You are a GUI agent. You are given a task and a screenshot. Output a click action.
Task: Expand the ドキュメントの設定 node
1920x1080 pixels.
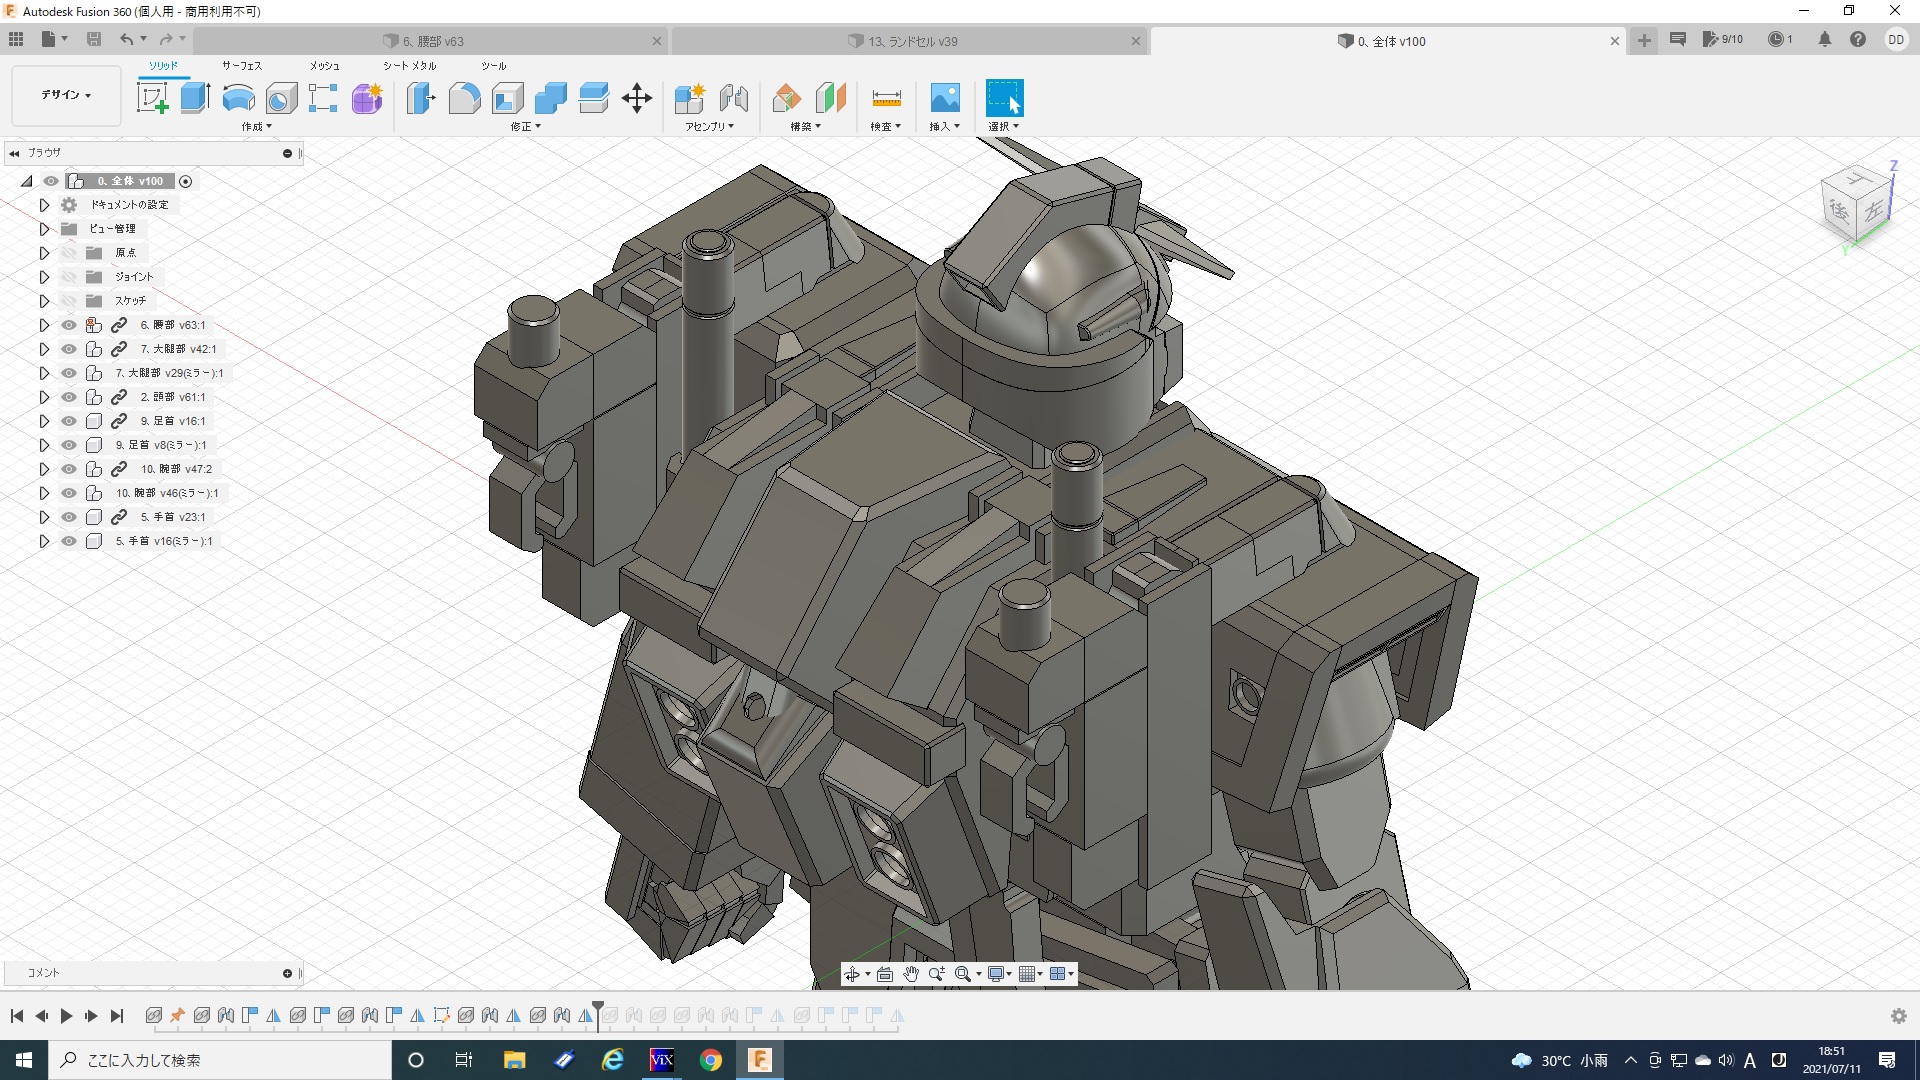pos(44,205)
